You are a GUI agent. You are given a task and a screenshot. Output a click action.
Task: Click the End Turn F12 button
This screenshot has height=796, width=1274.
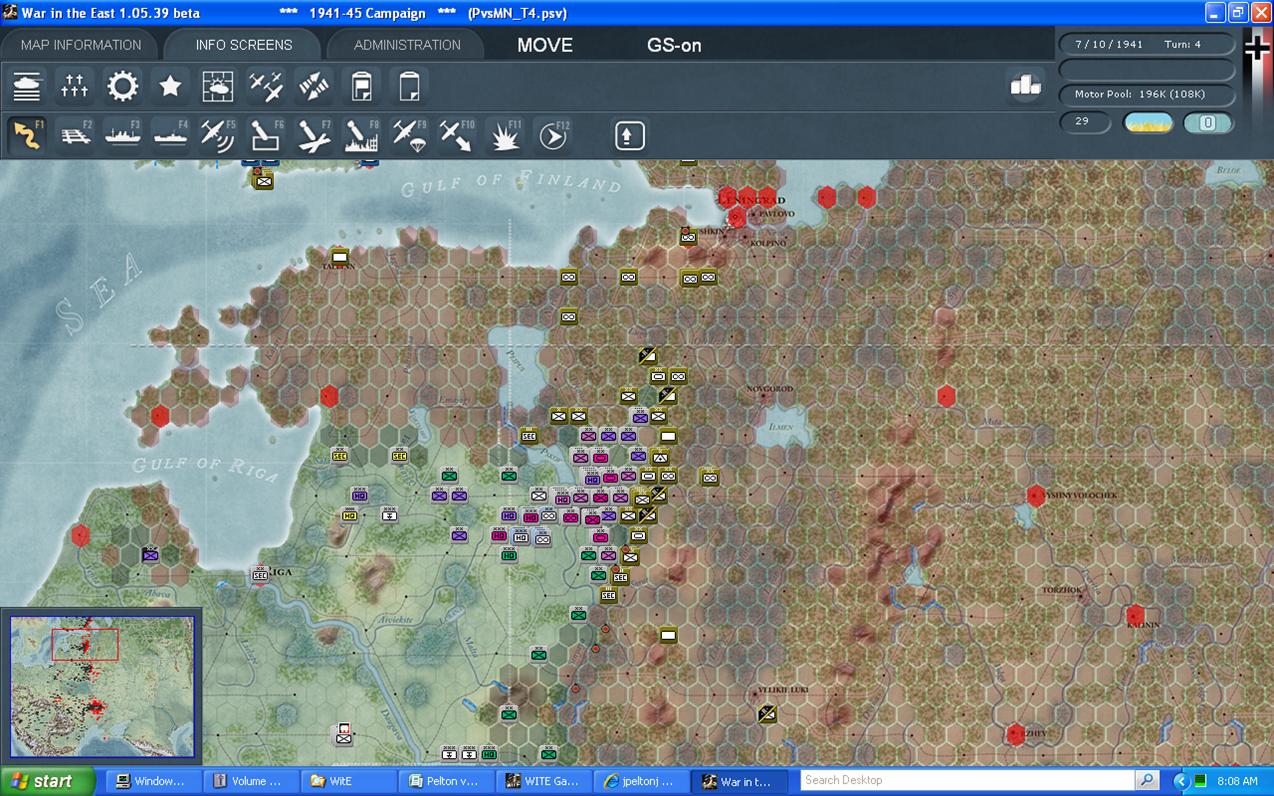click(552, 135)
